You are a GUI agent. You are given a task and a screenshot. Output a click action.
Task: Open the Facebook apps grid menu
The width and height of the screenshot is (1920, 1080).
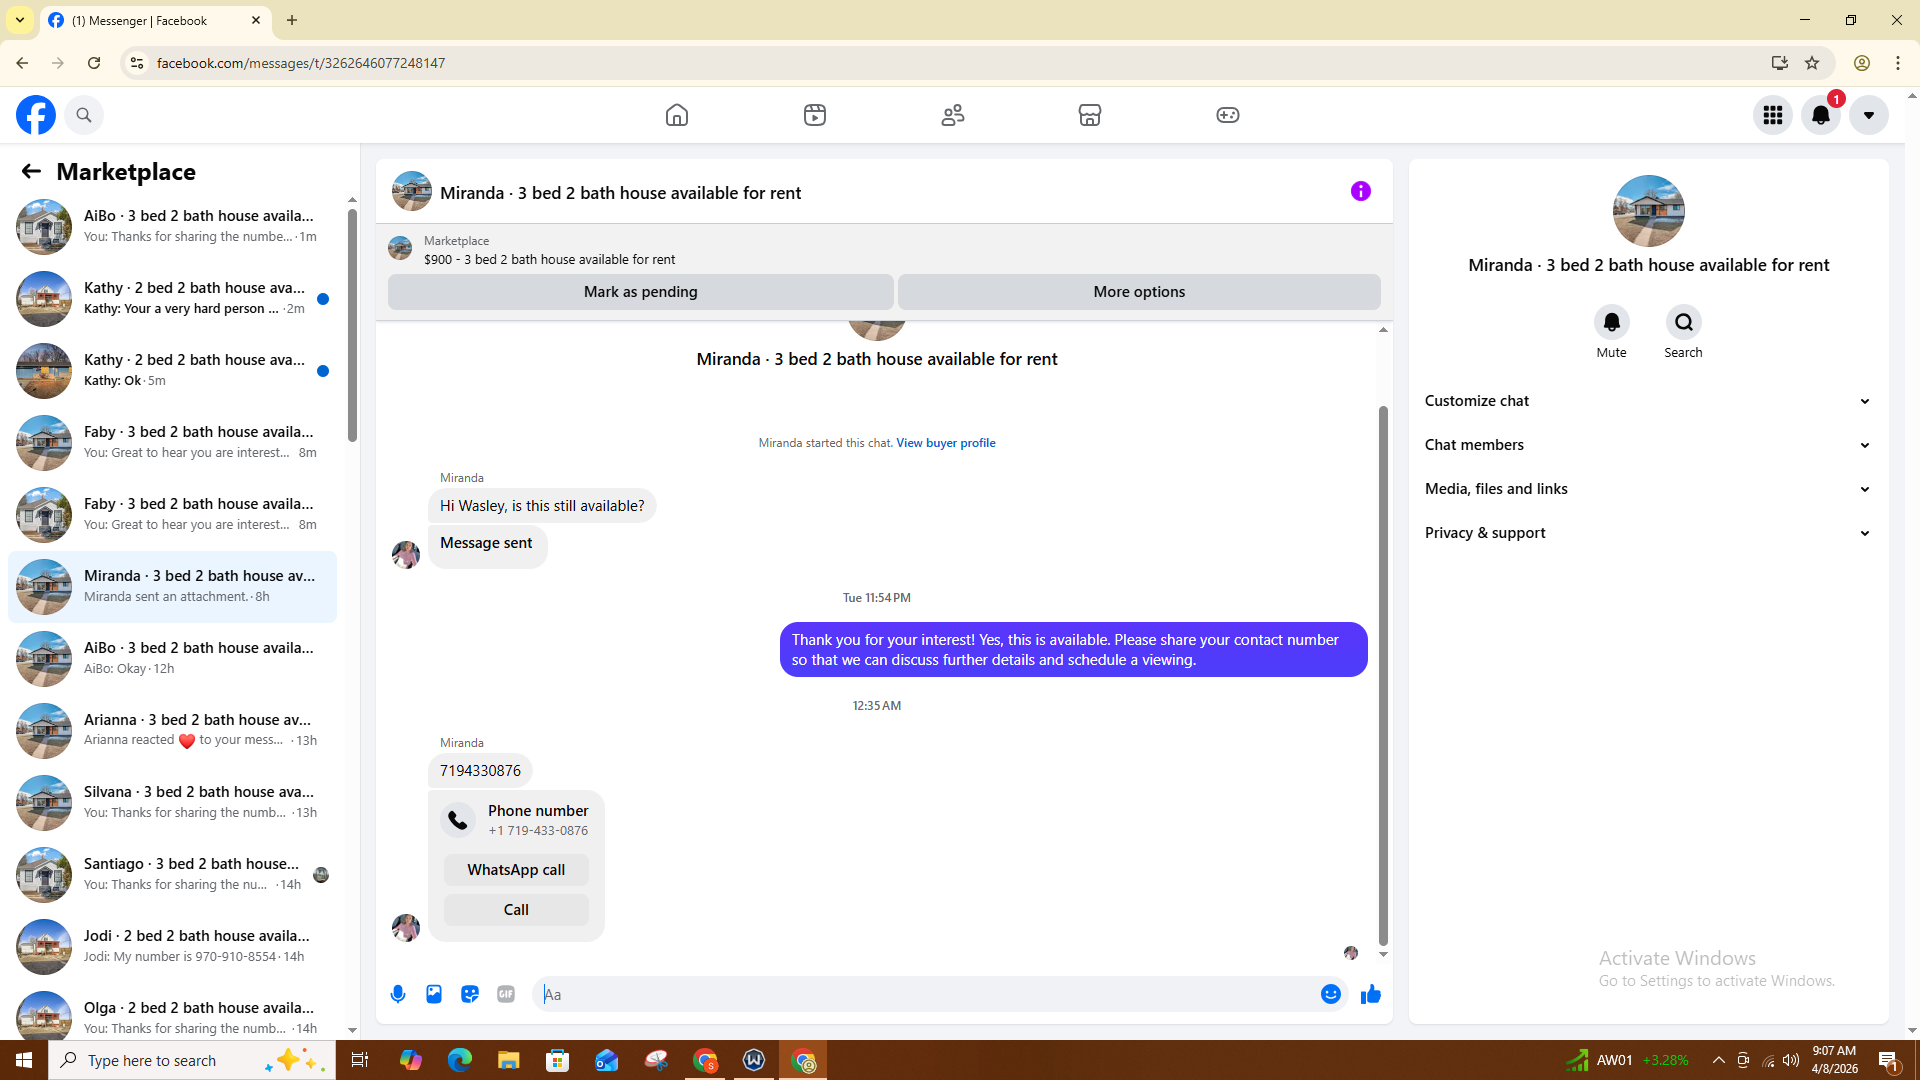1773,115
